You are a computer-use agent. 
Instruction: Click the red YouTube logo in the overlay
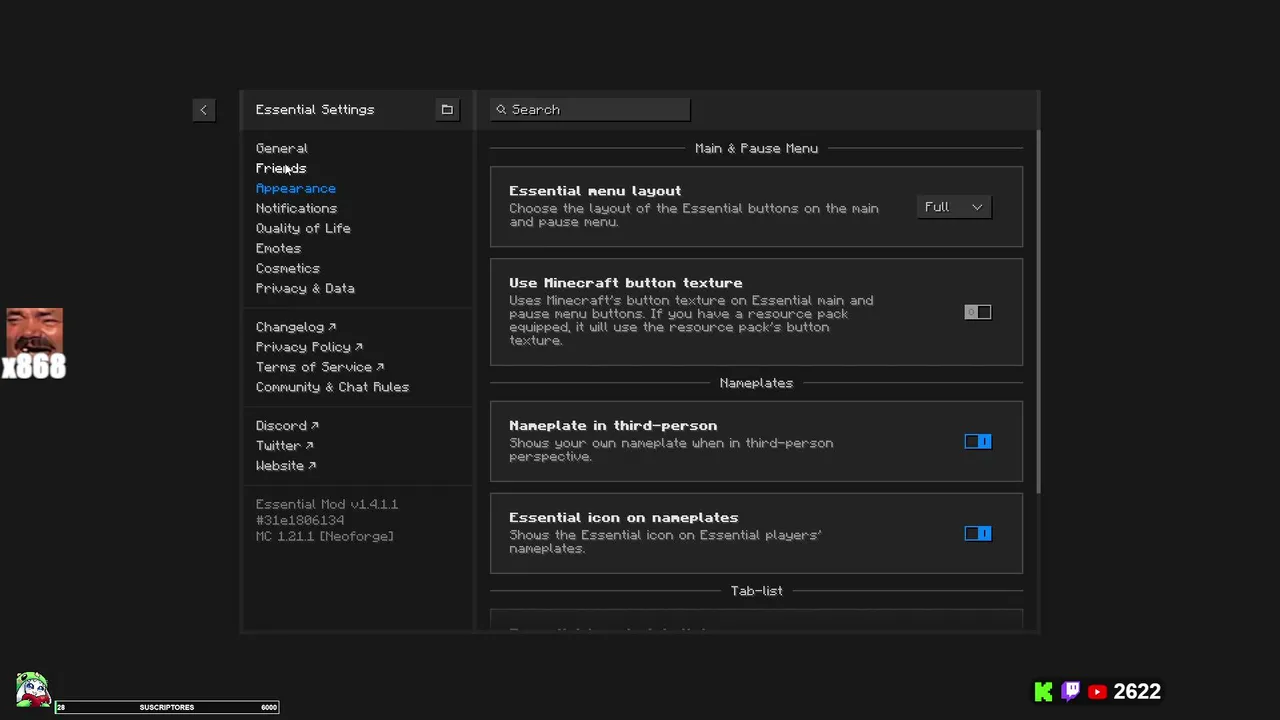coord(1097,691)
